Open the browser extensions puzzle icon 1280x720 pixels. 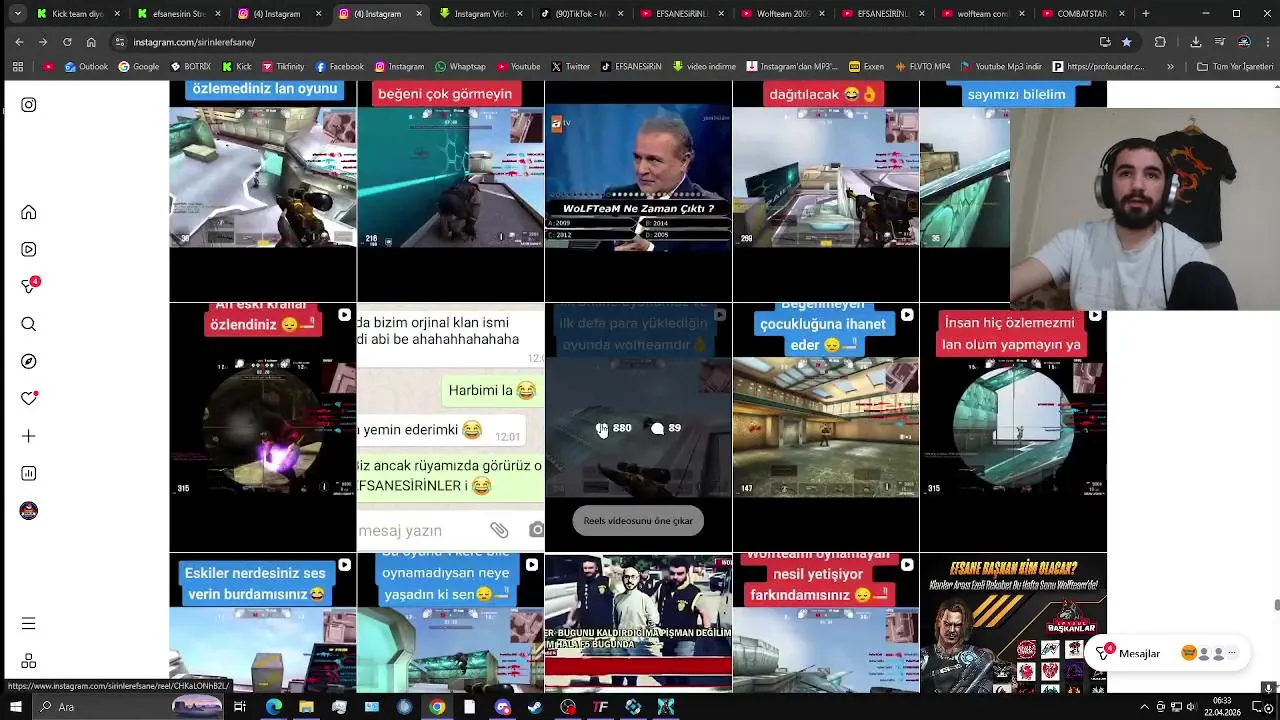pos(1160,42)
